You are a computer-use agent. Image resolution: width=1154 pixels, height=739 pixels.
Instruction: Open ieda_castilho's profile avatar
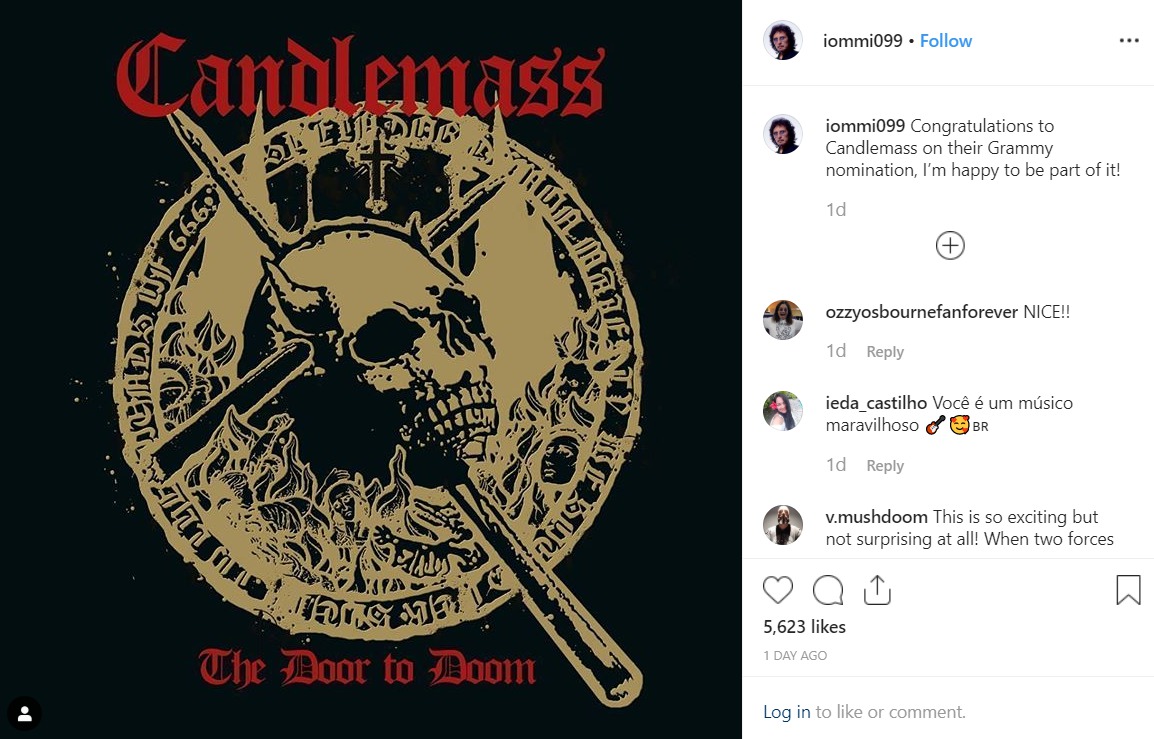point(782,411)
